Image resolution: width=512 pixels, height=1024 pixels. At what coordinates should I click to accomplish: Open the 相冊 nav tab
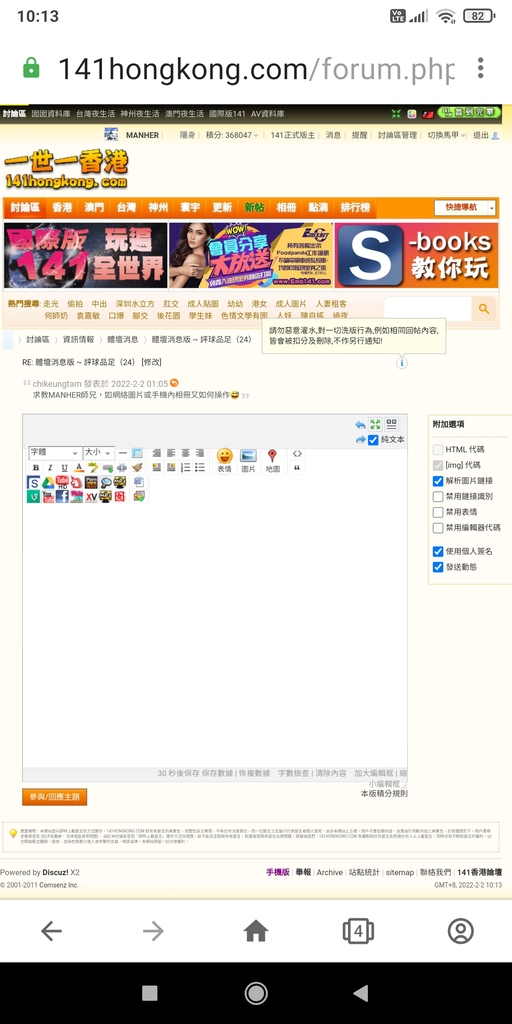coord(287,208)
